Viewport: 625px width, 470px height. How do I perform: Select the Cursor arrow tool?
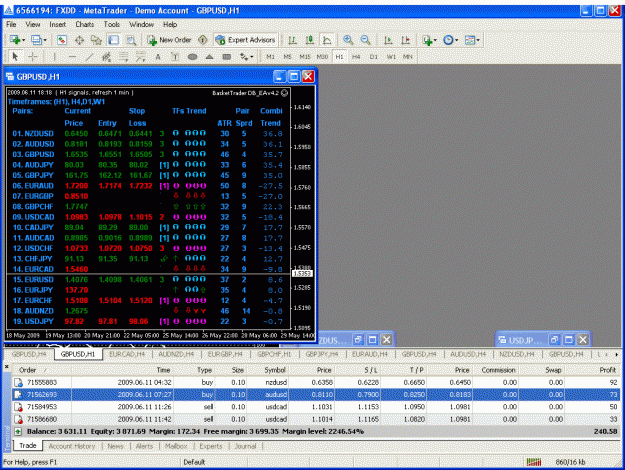[x=15, y=57]
